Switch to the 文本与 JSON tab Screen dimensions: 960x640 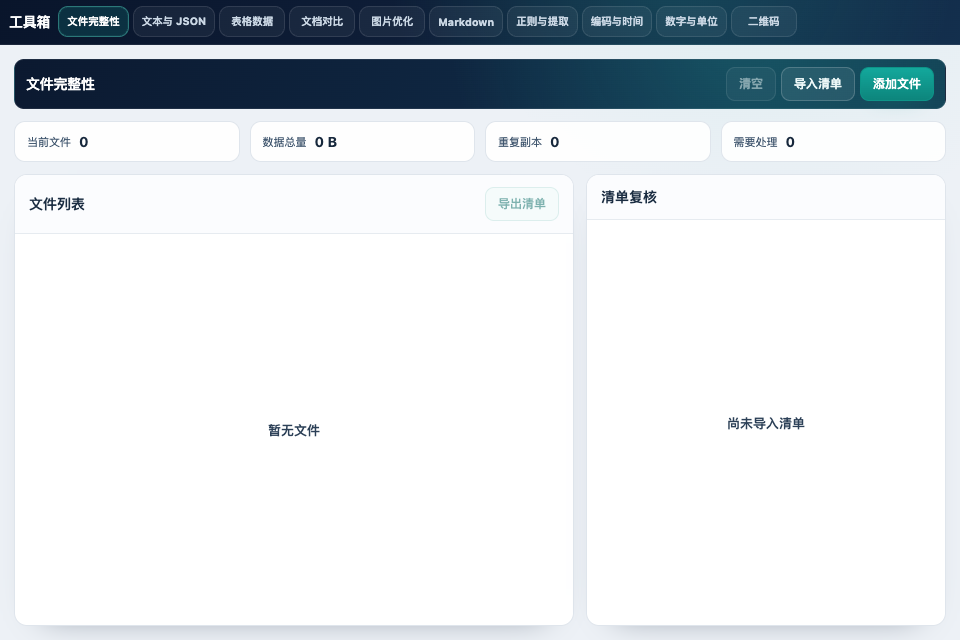point(174,21)
